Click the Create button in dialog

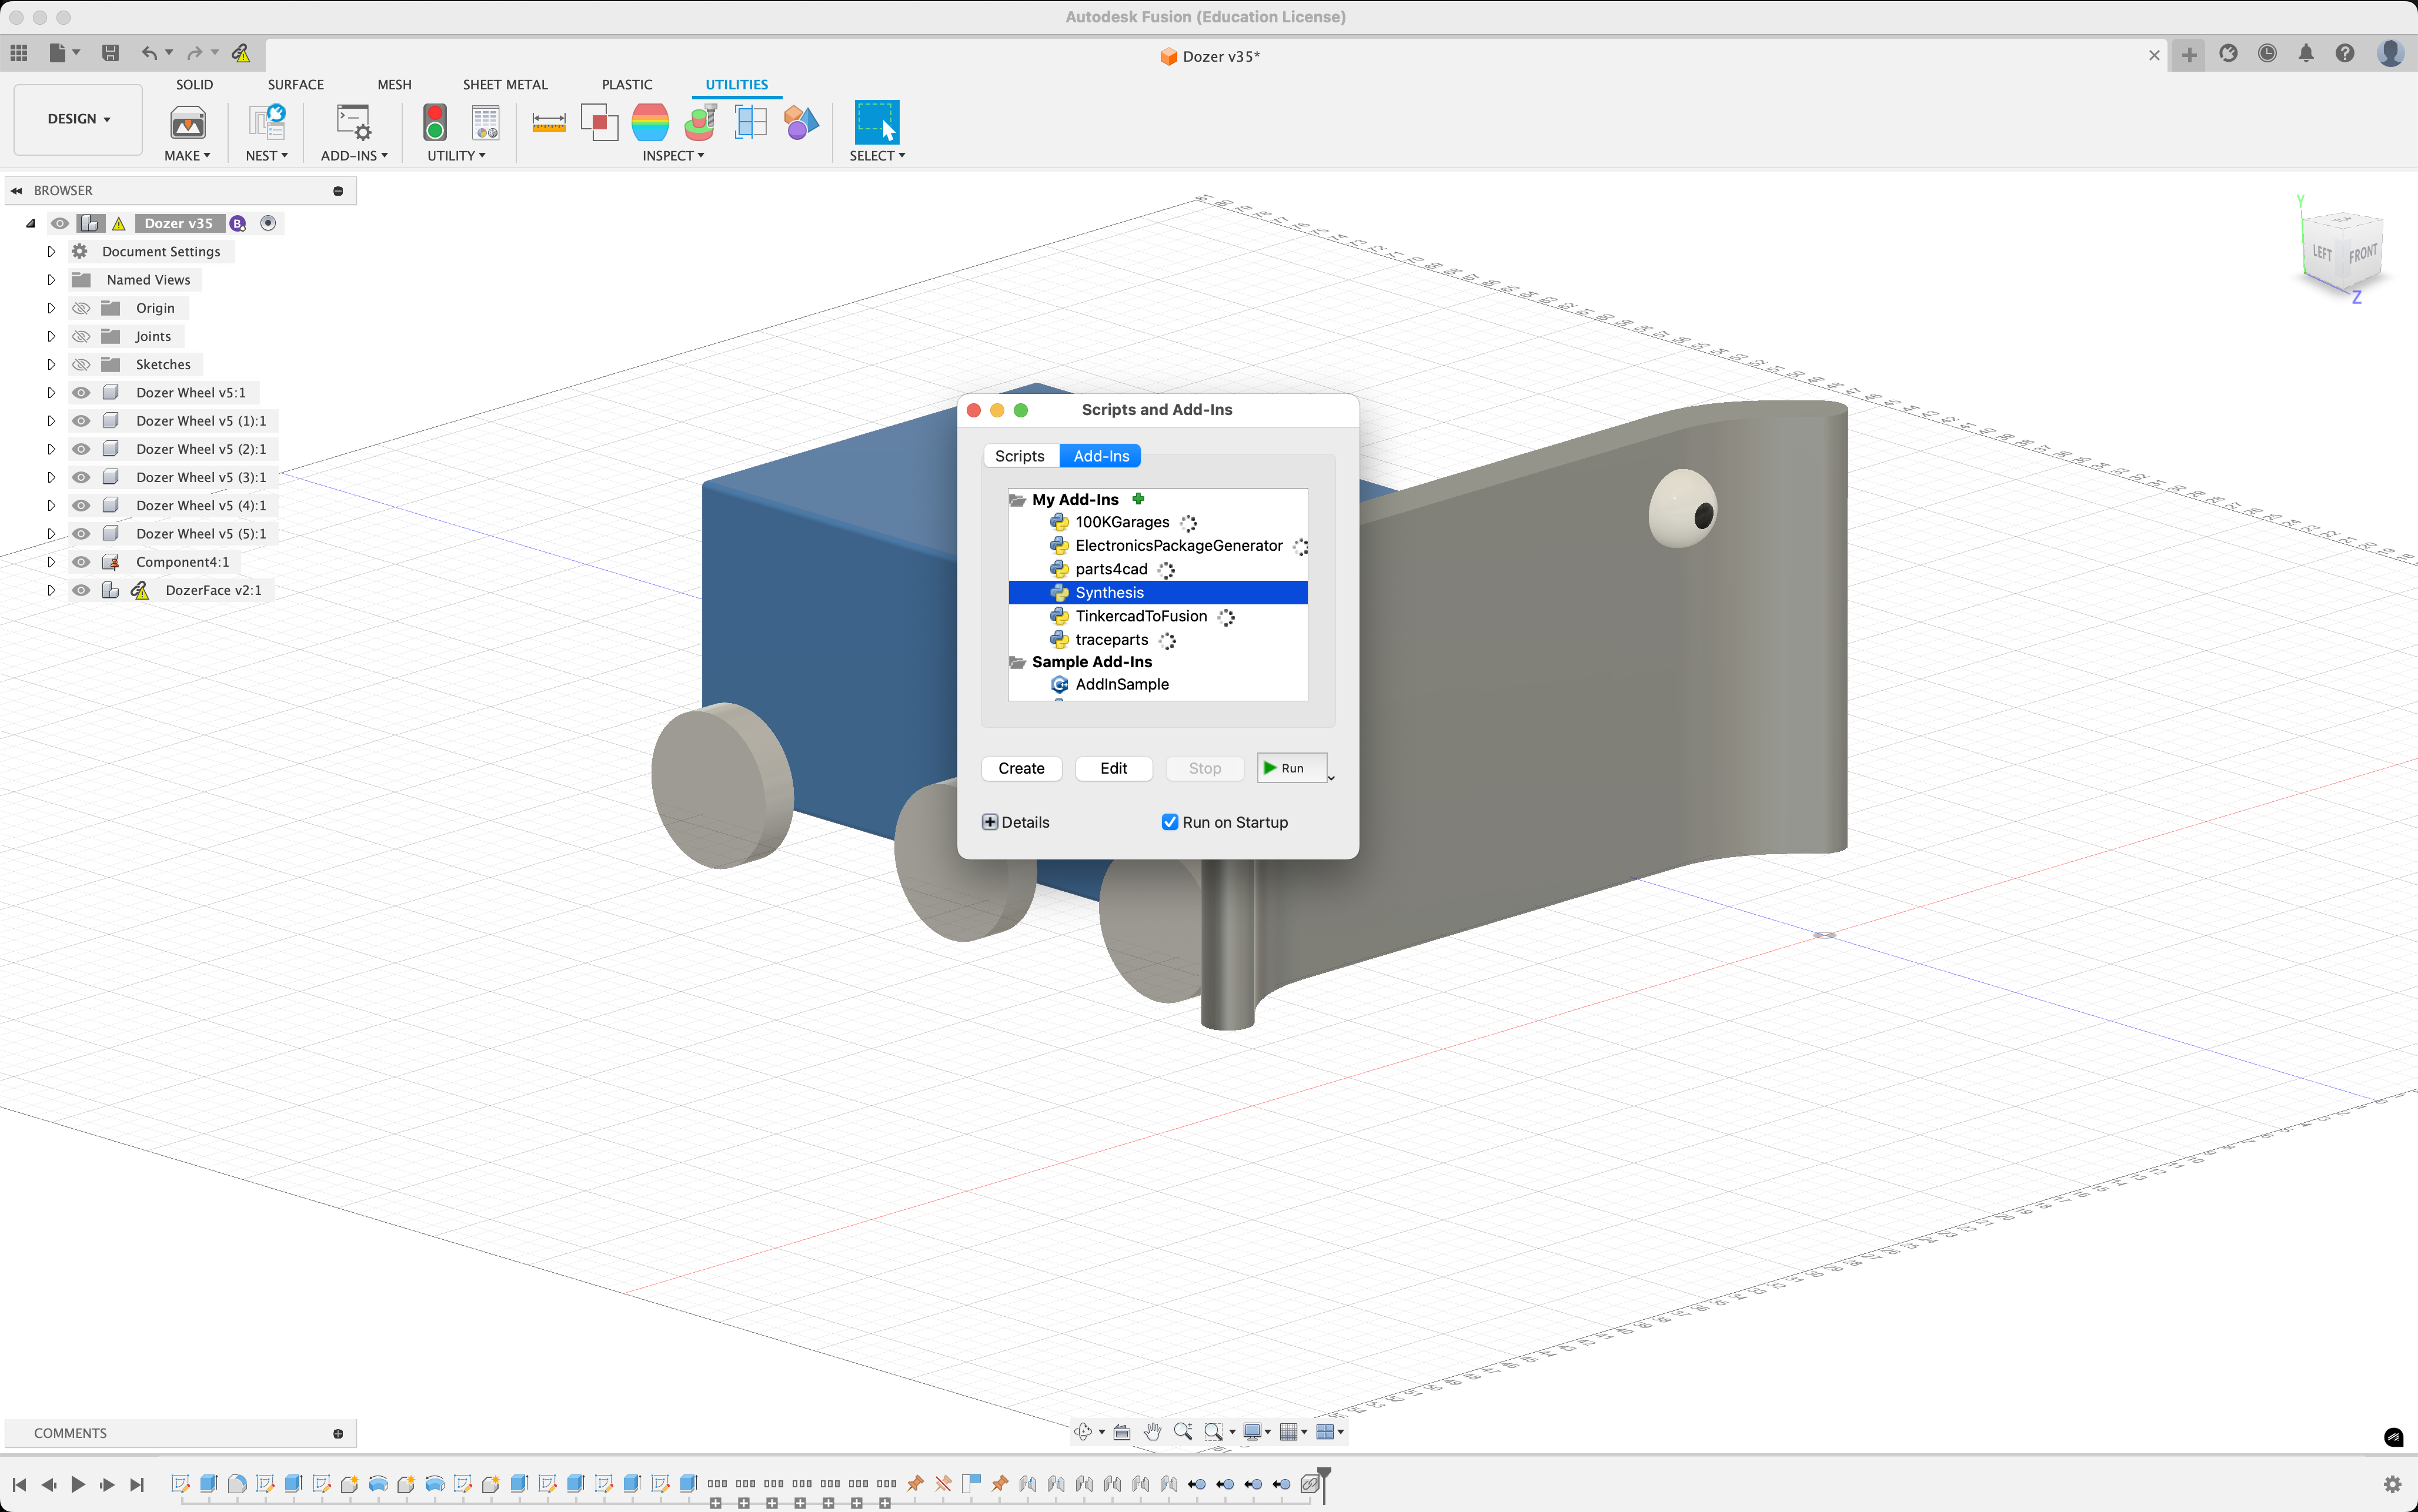pyautogui.click(x=1020, y=768)
